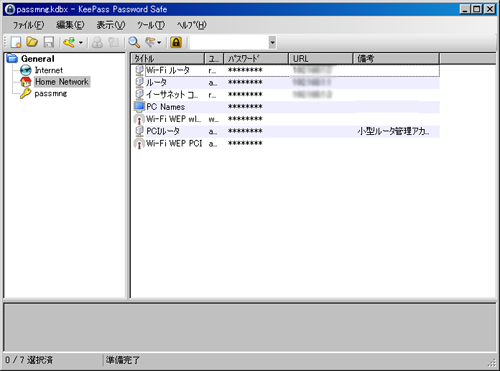This screenshot has width=500, height=371.
Task: Click the quick search input box
Action: tap(230, 43)
